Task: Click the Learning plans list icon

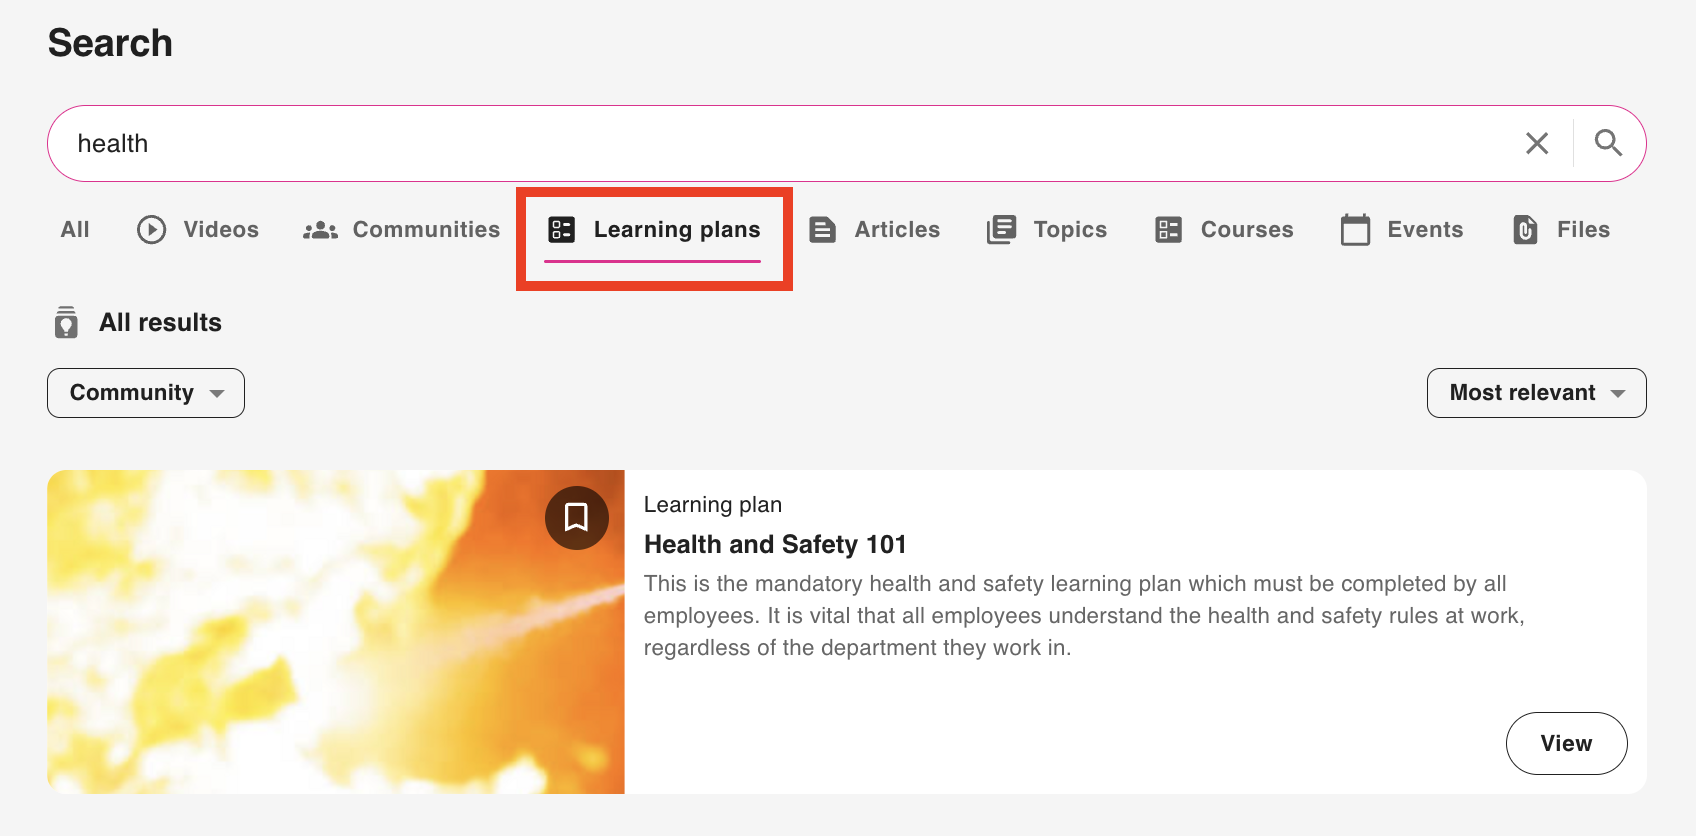Action: click(562, 230)
